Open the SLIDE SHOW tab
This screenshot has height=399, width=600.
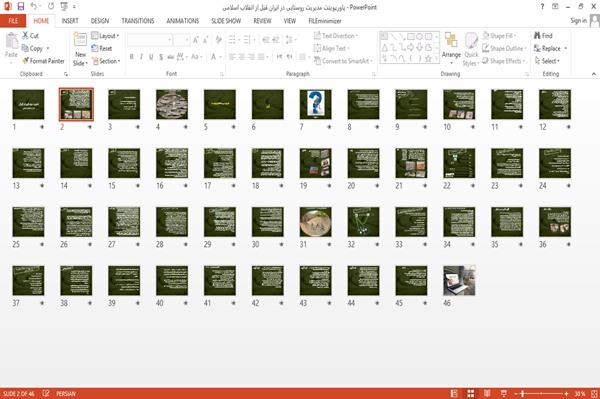pos(226,21)
